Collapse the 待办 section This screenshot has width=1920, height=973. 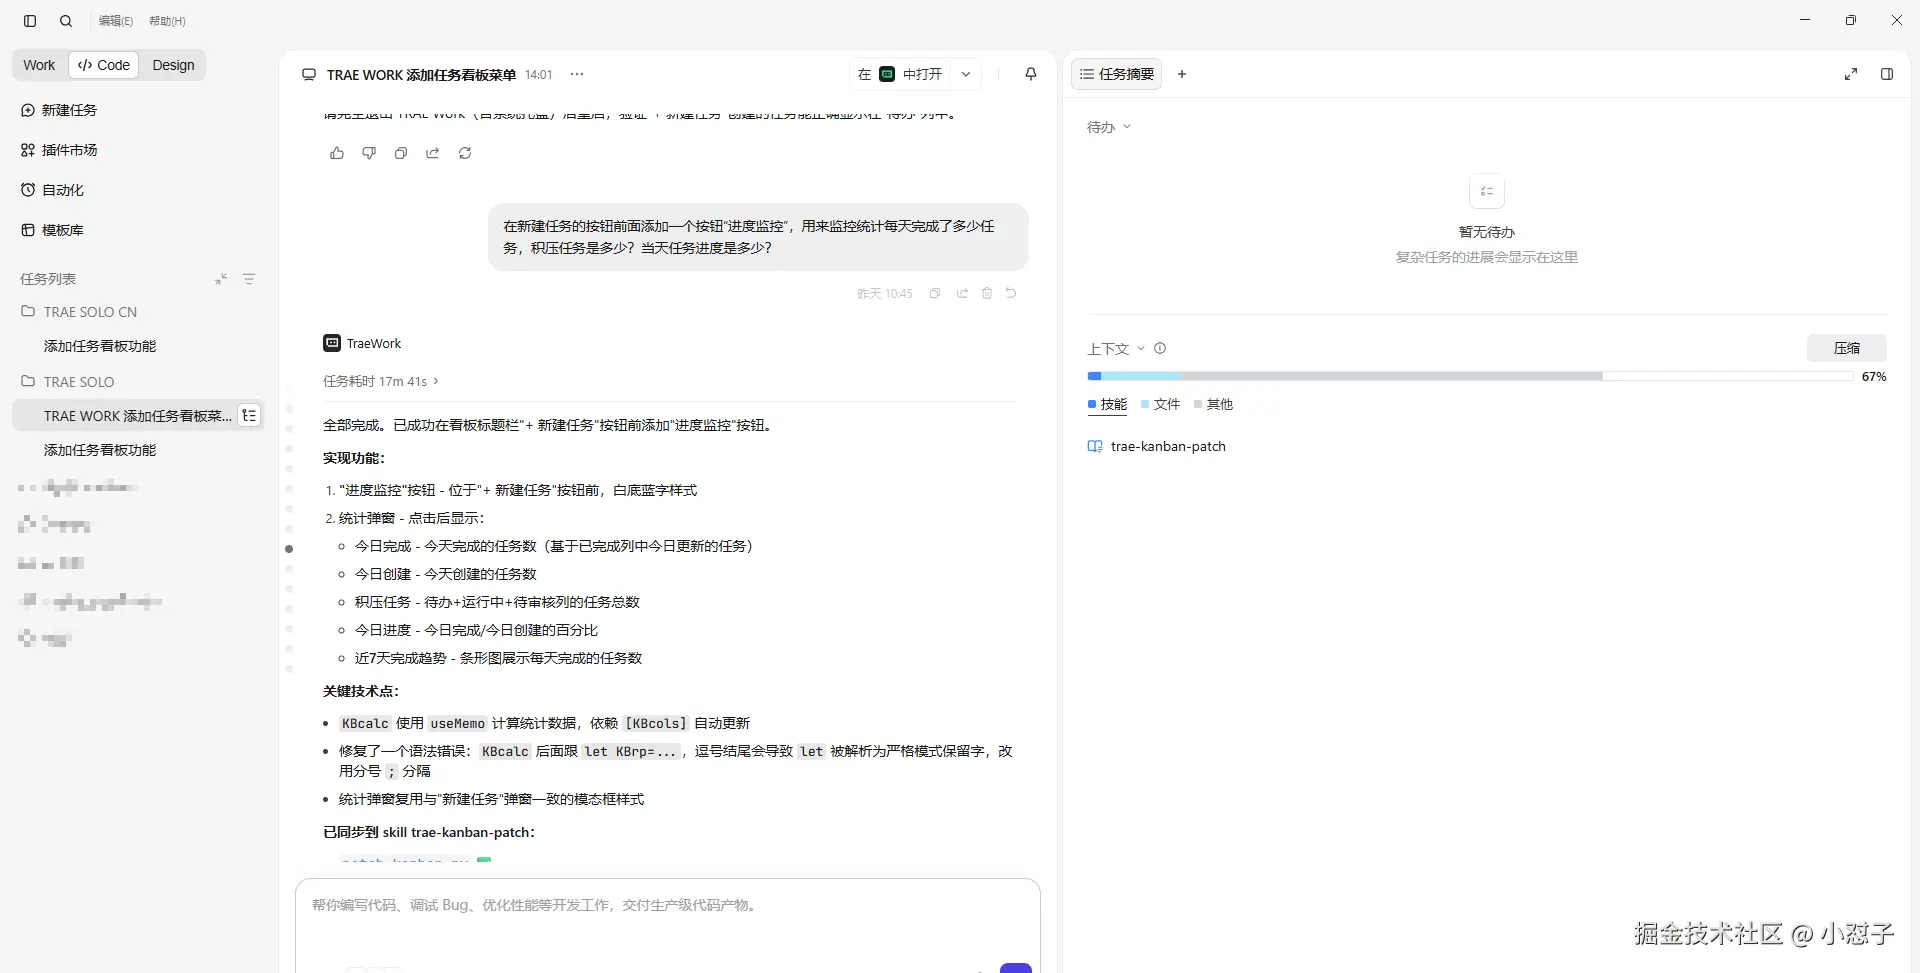[1109, 127]
